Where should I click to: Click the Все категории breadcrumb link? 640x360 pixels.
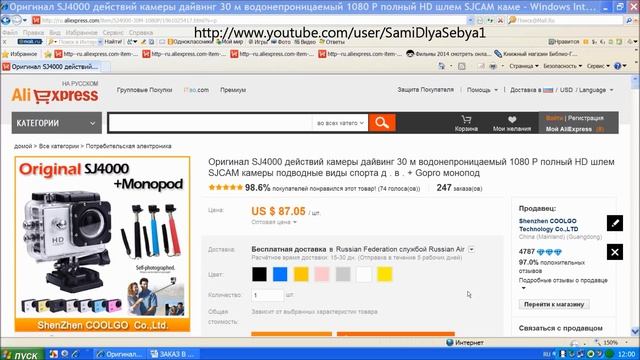pos(59,146)
